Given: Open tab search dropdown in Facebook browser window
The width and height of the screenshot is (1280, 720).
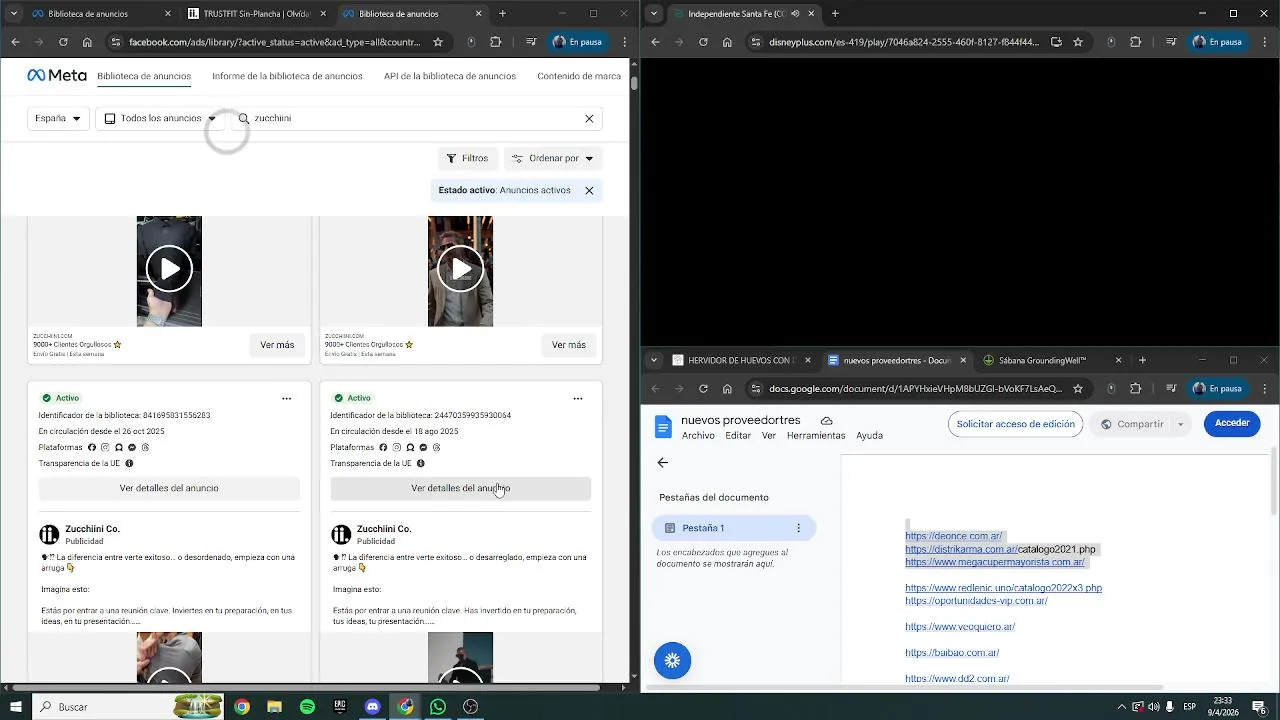Looking at the screenshot, I should click(14, 14).
